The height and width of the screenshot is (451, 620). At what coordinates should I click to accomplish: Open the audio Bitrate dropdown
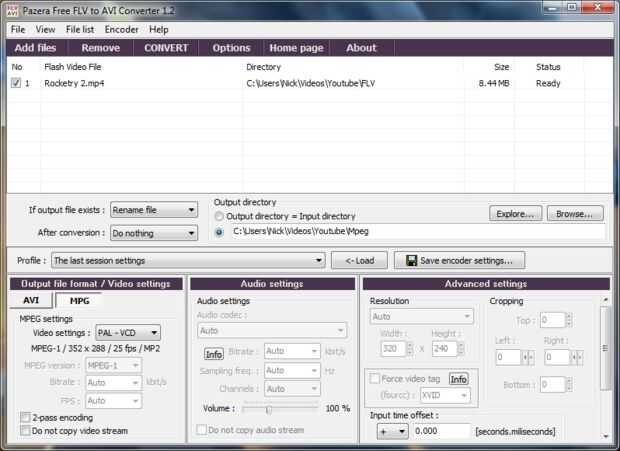click(x=292, y=351)
